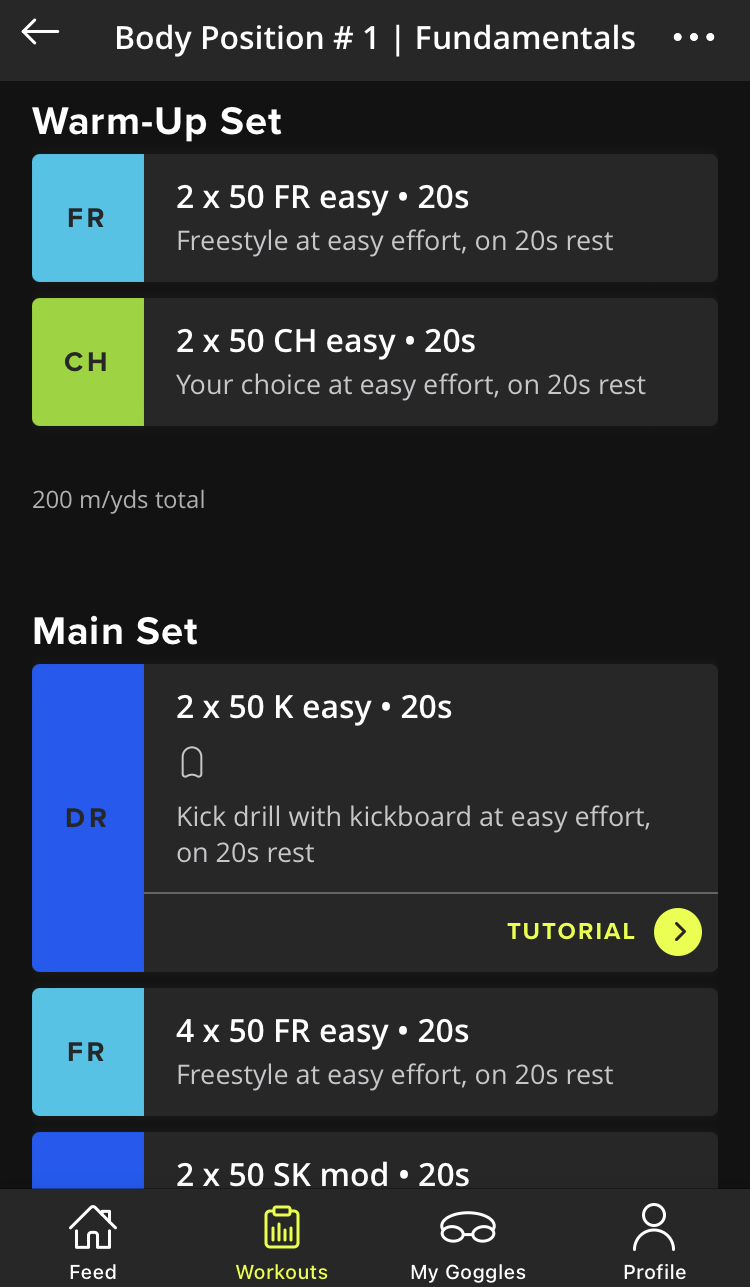Tap the Workouts clipboard icon

pyautogui.click(x=282, y=1227)
